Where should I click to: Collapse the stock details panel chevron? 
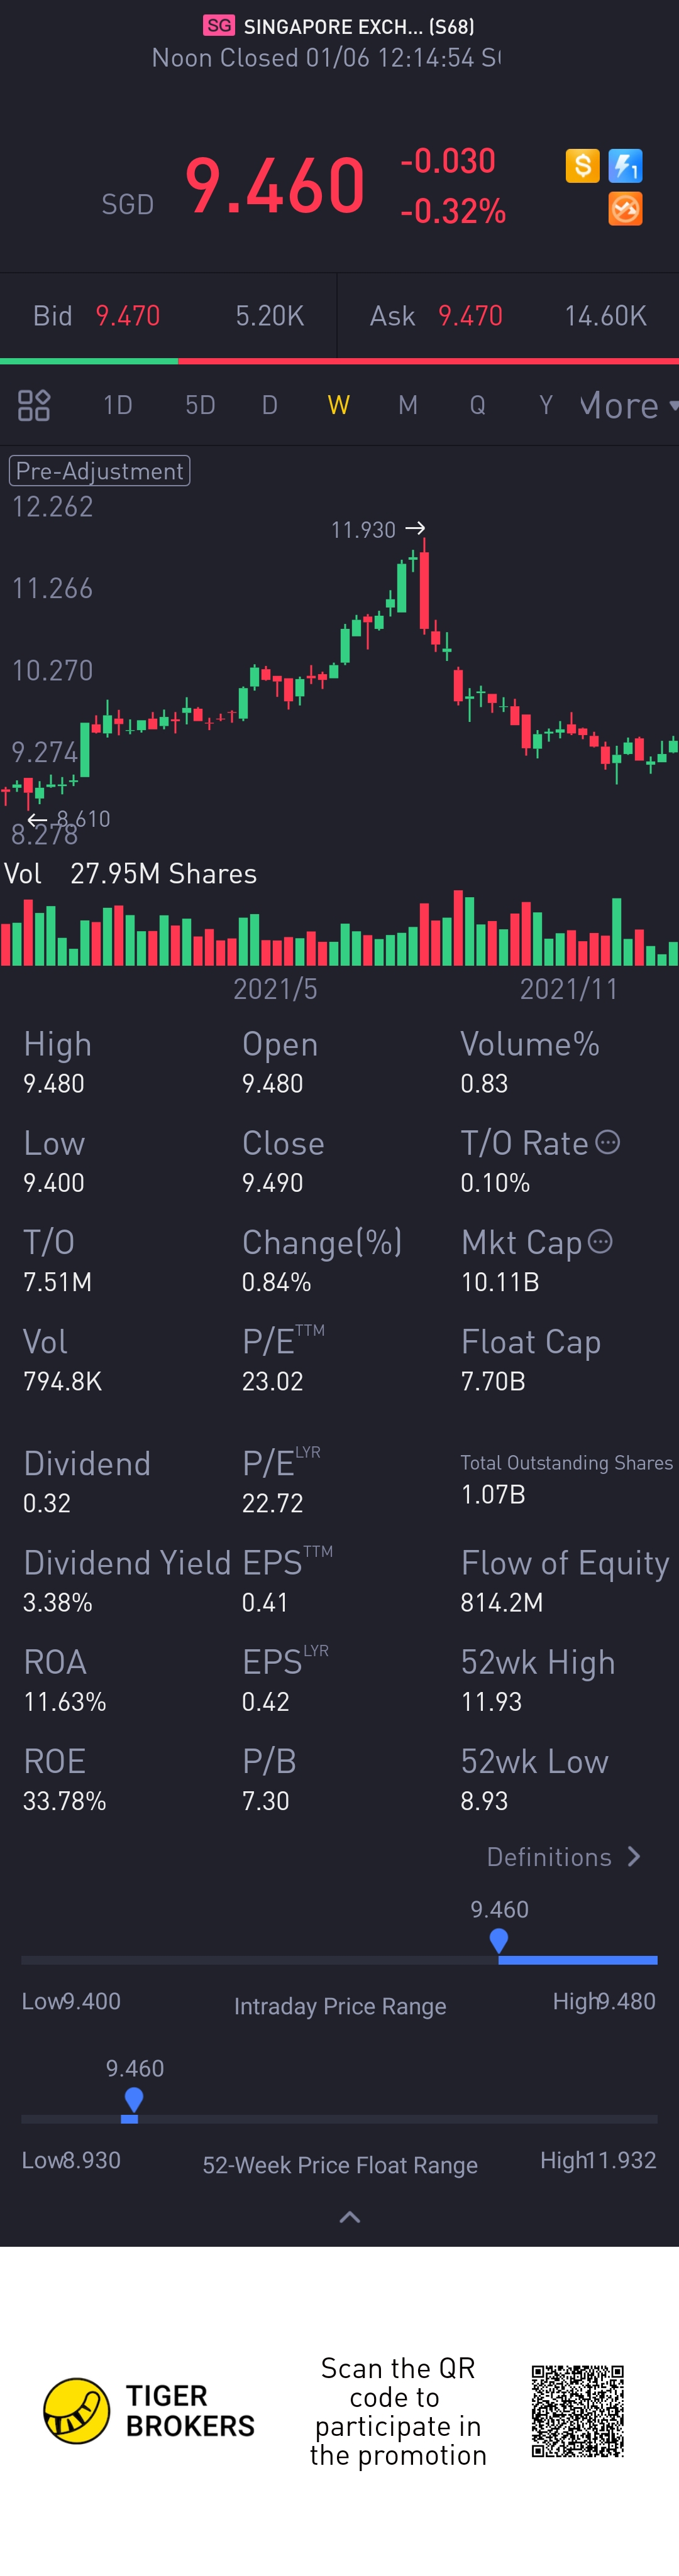tap(349, 2217)
